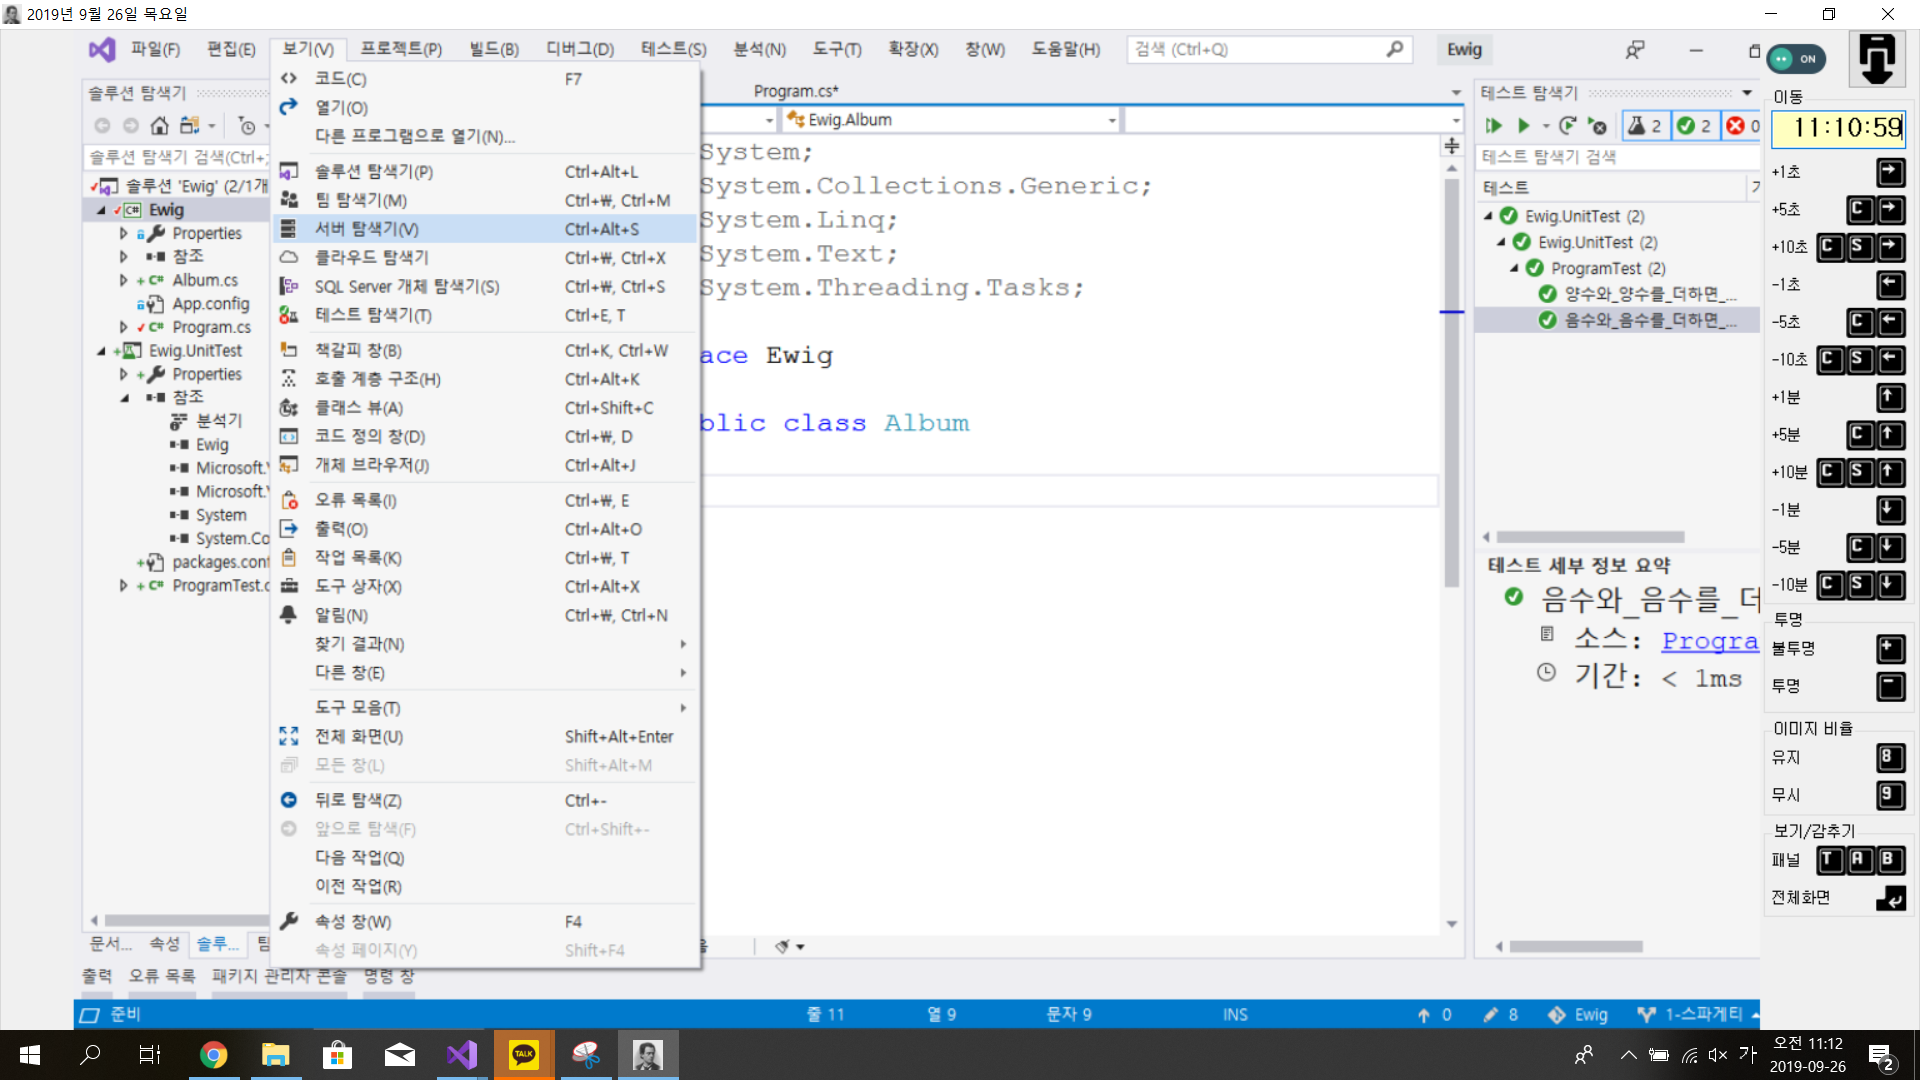This screenshot has width=1920, height=1080.
Task: Toggle the passed tests filter showing 2
Action: click(x=1695, y=126)
